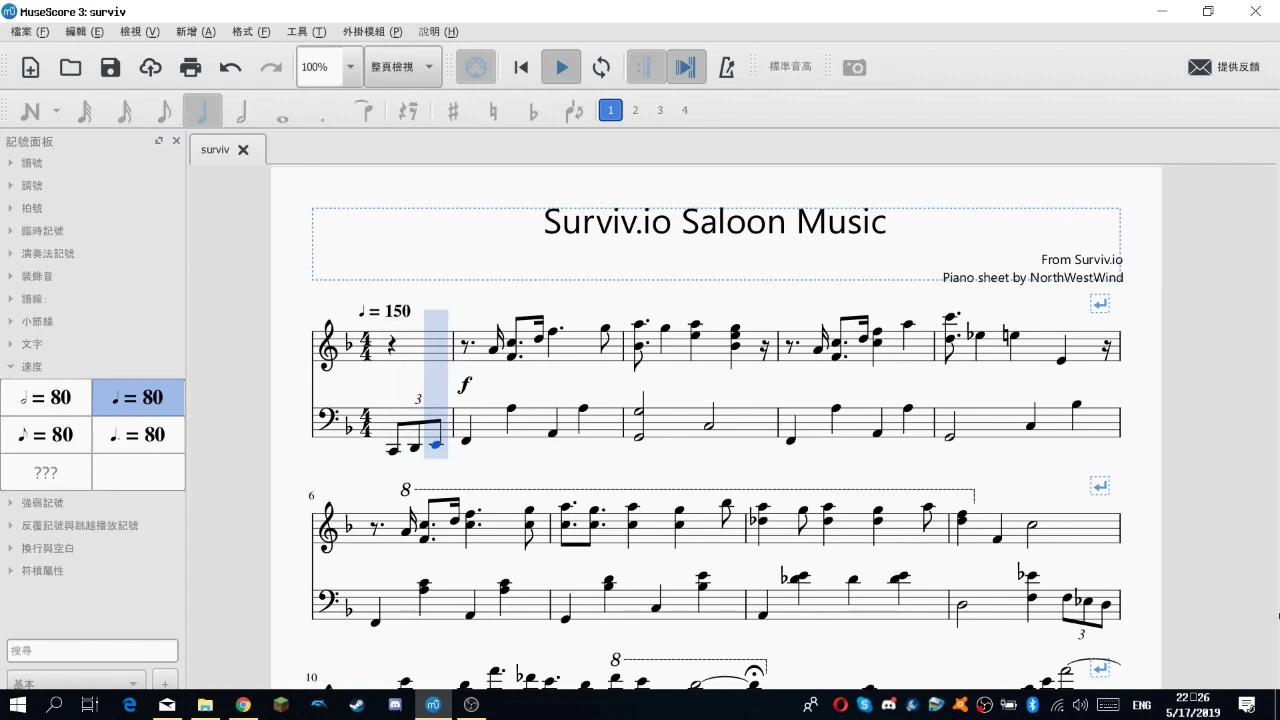Screen dimensions: 1280x720
Task: Open the 編輯 (Edit) menu
Action: click(84, 32)
